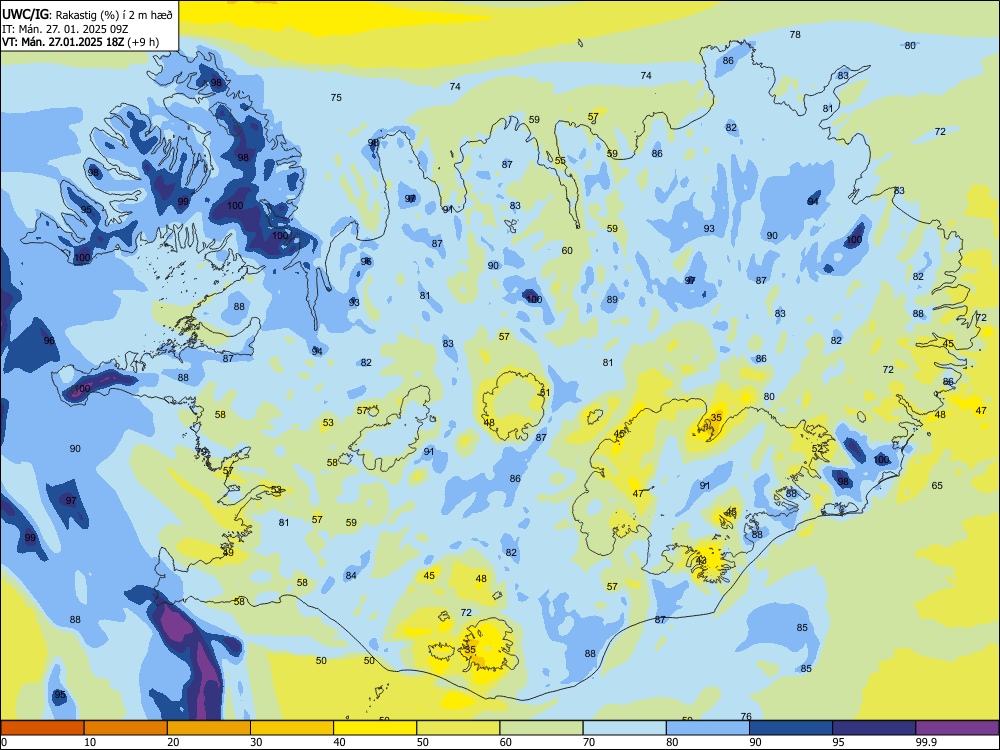Click the humidity value '78' near top right
The image size is (1000, 750).
[795, 34]
